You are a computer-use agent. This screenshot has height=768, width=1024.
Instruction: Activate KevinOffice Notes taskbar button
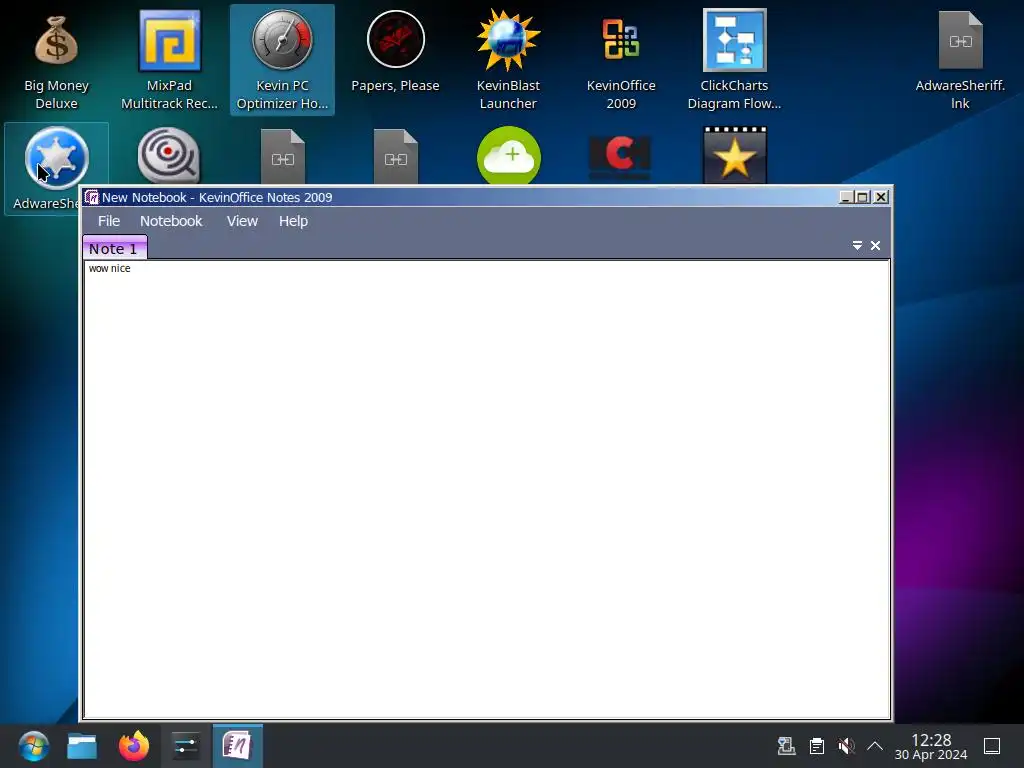pos(238,746)
